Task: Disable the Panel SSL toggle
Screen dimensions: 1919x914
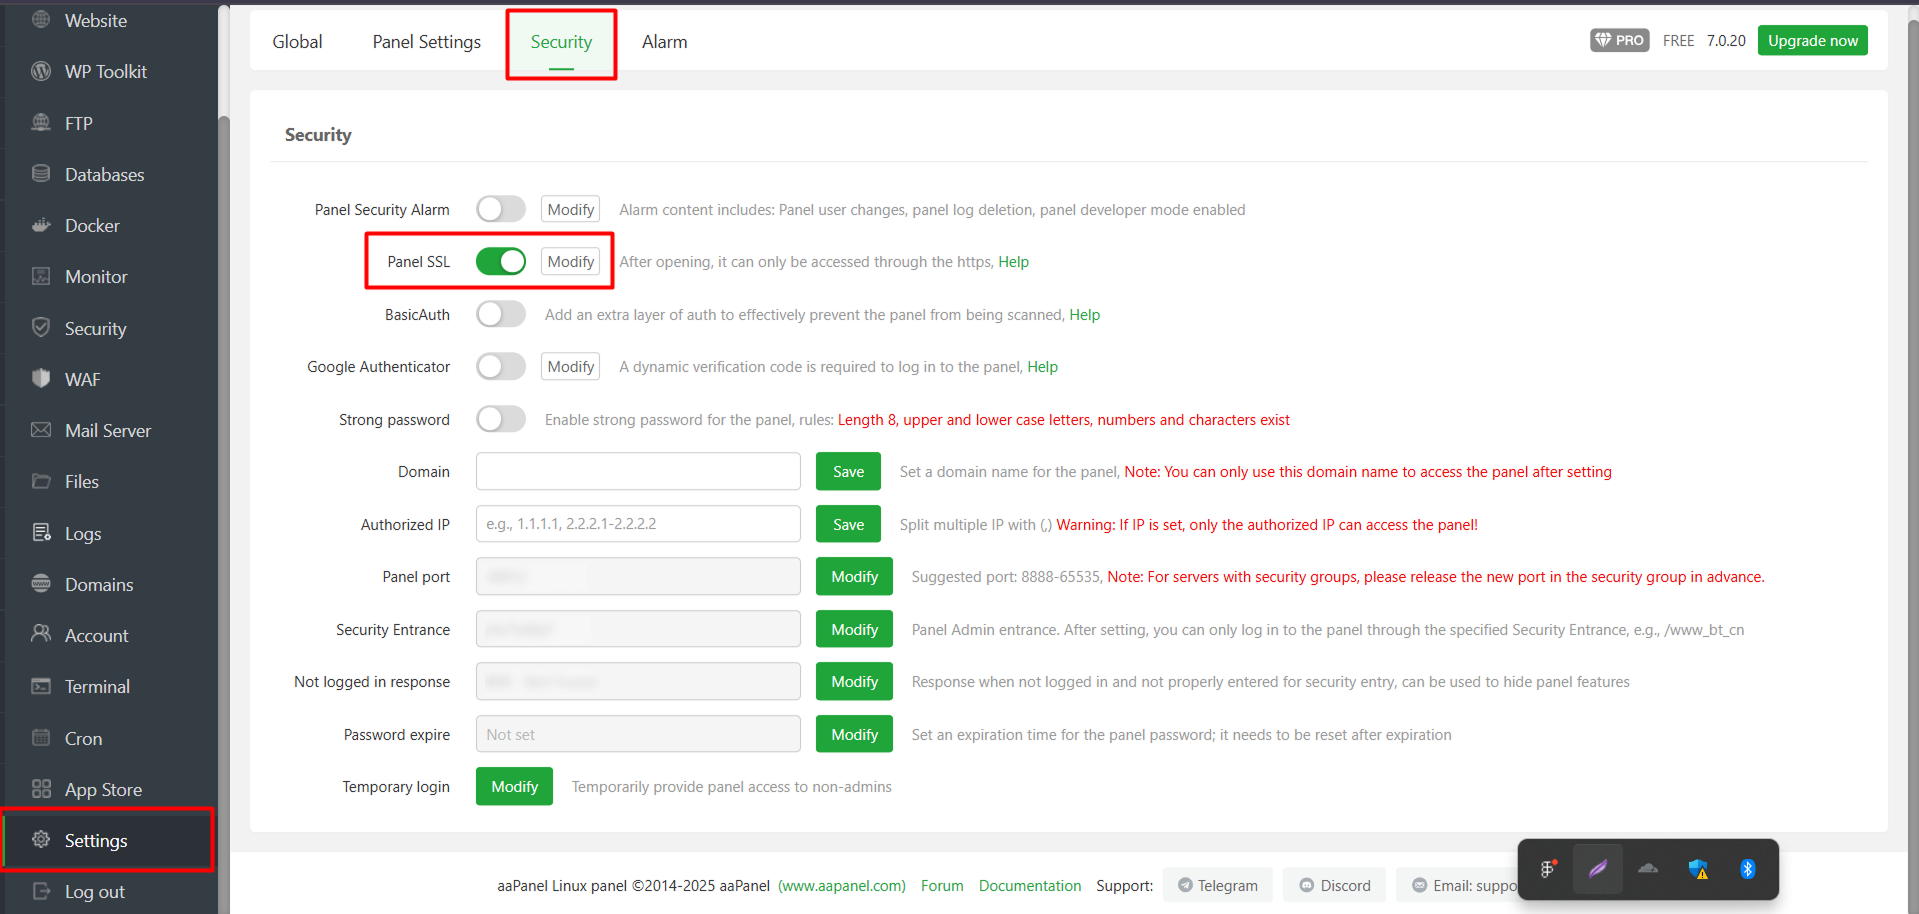Action: 501,262
